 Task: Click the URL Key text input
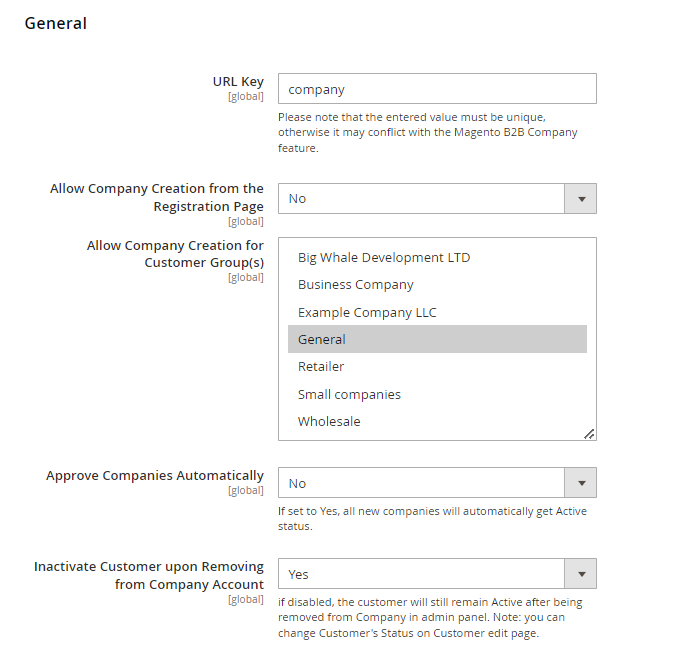point(437,89)
